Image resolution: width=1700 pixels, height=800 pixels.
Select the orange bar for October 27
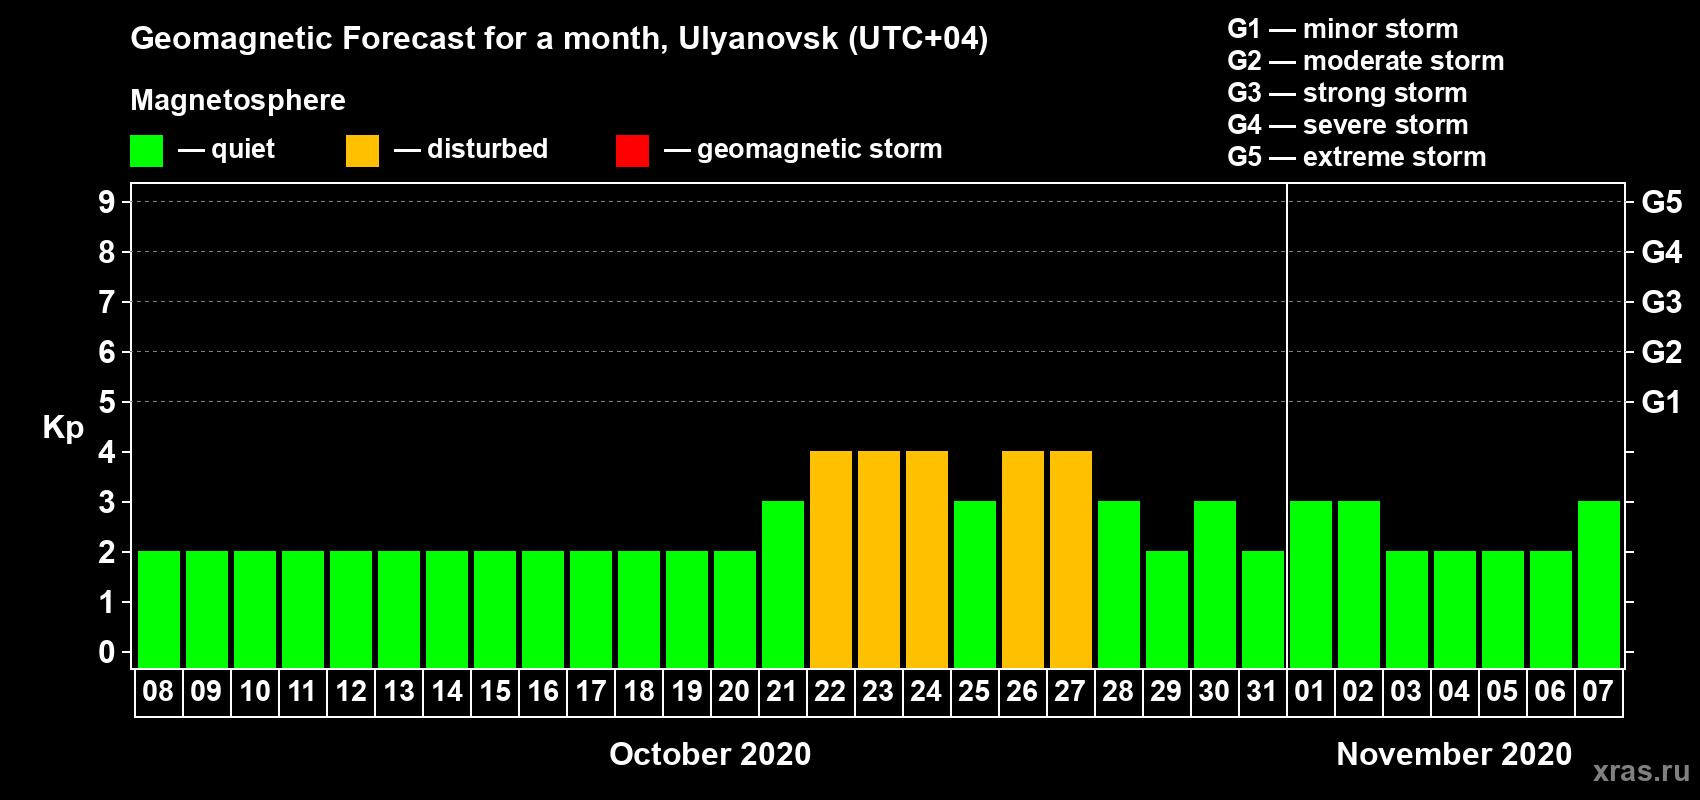click(1071, 559)
